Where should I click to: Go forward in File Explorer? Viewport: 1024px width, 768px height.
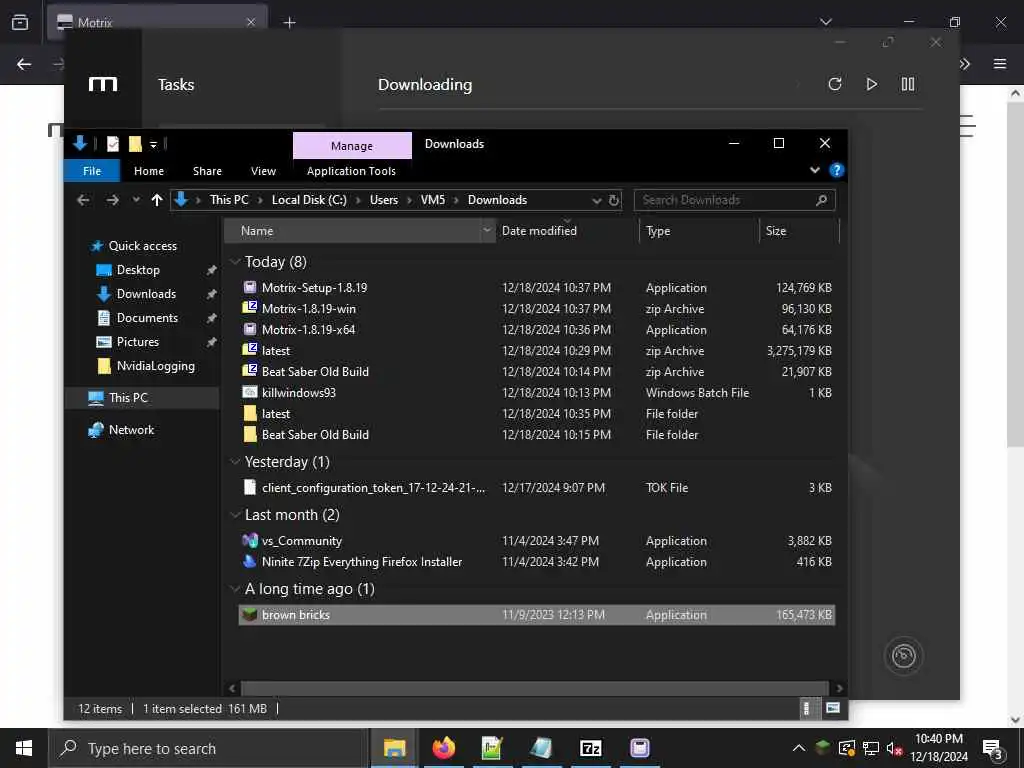pos(112,200)
